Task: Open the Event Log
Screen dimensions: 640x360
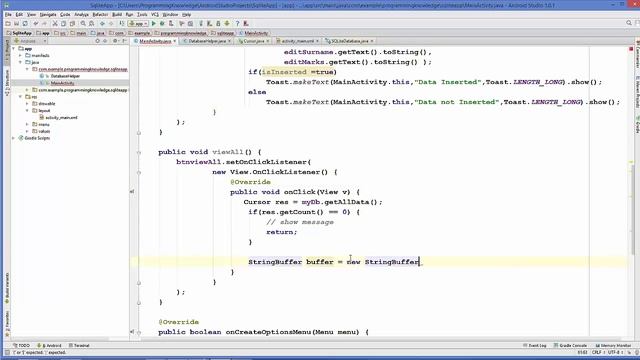Action: pos(535,345)
